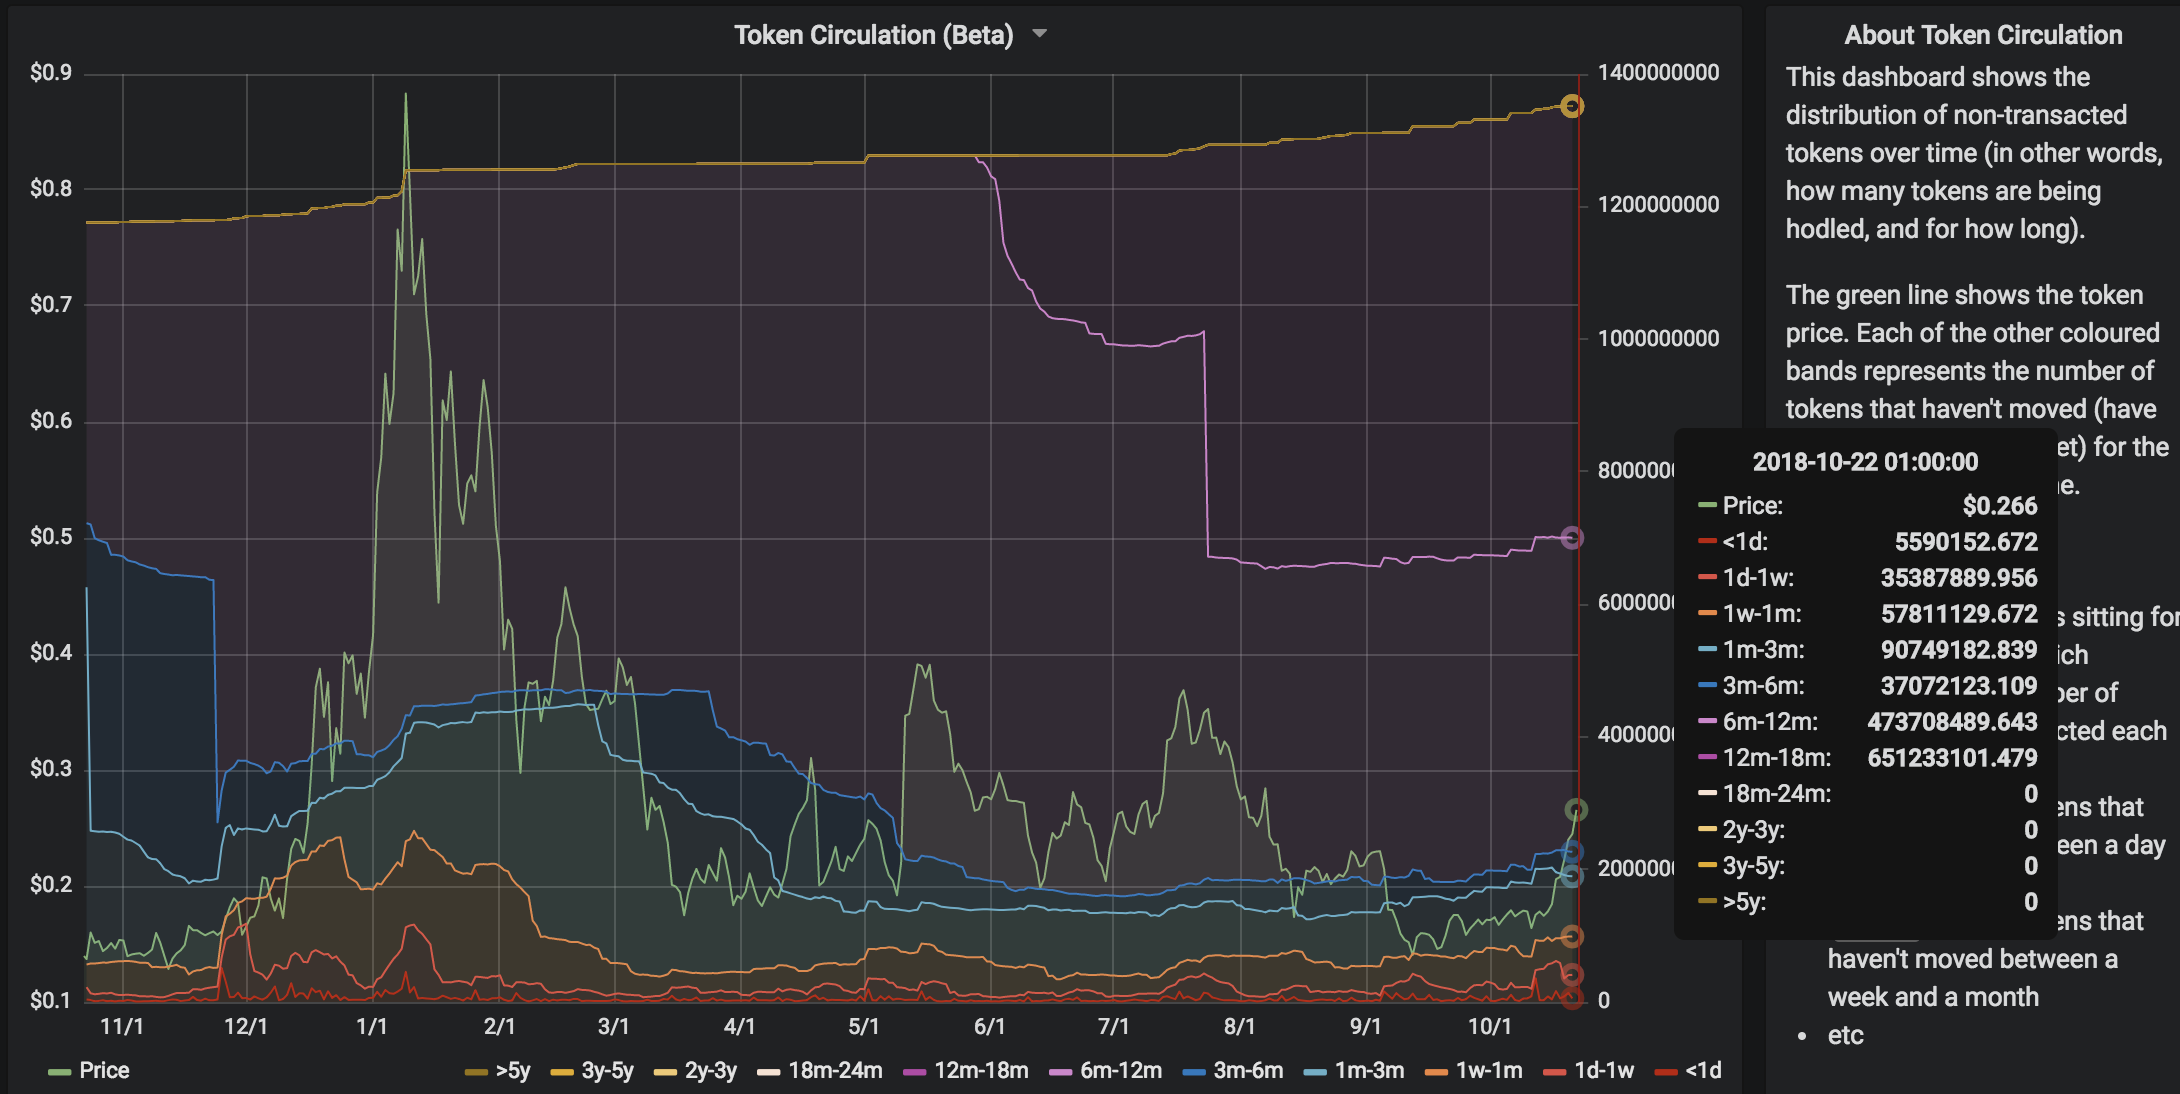Image resolution: width=2180 pixels, height=1094 pixels.
Task: Toggle the >5y legend series
Action: click(x=513, y=1070)
